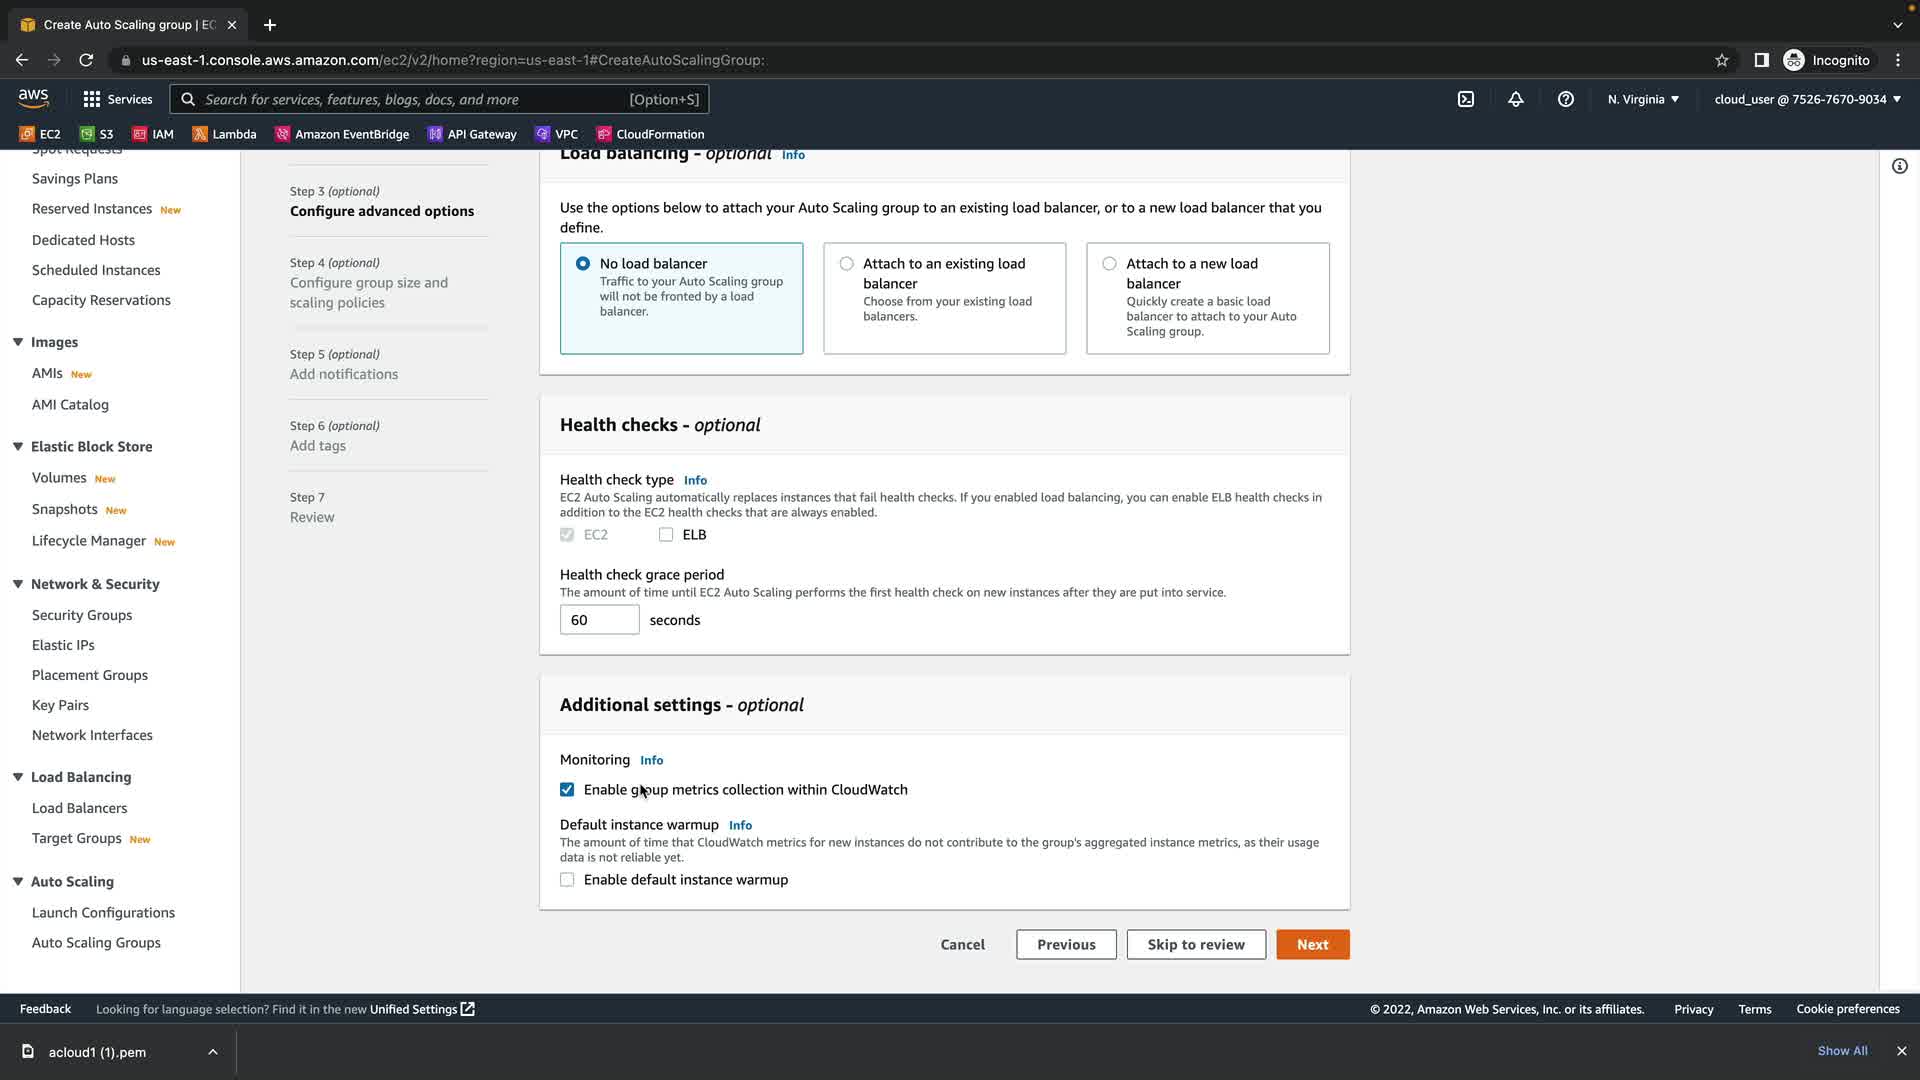
Task: Click the AWS logo home icon
Action: pos(33,98)
